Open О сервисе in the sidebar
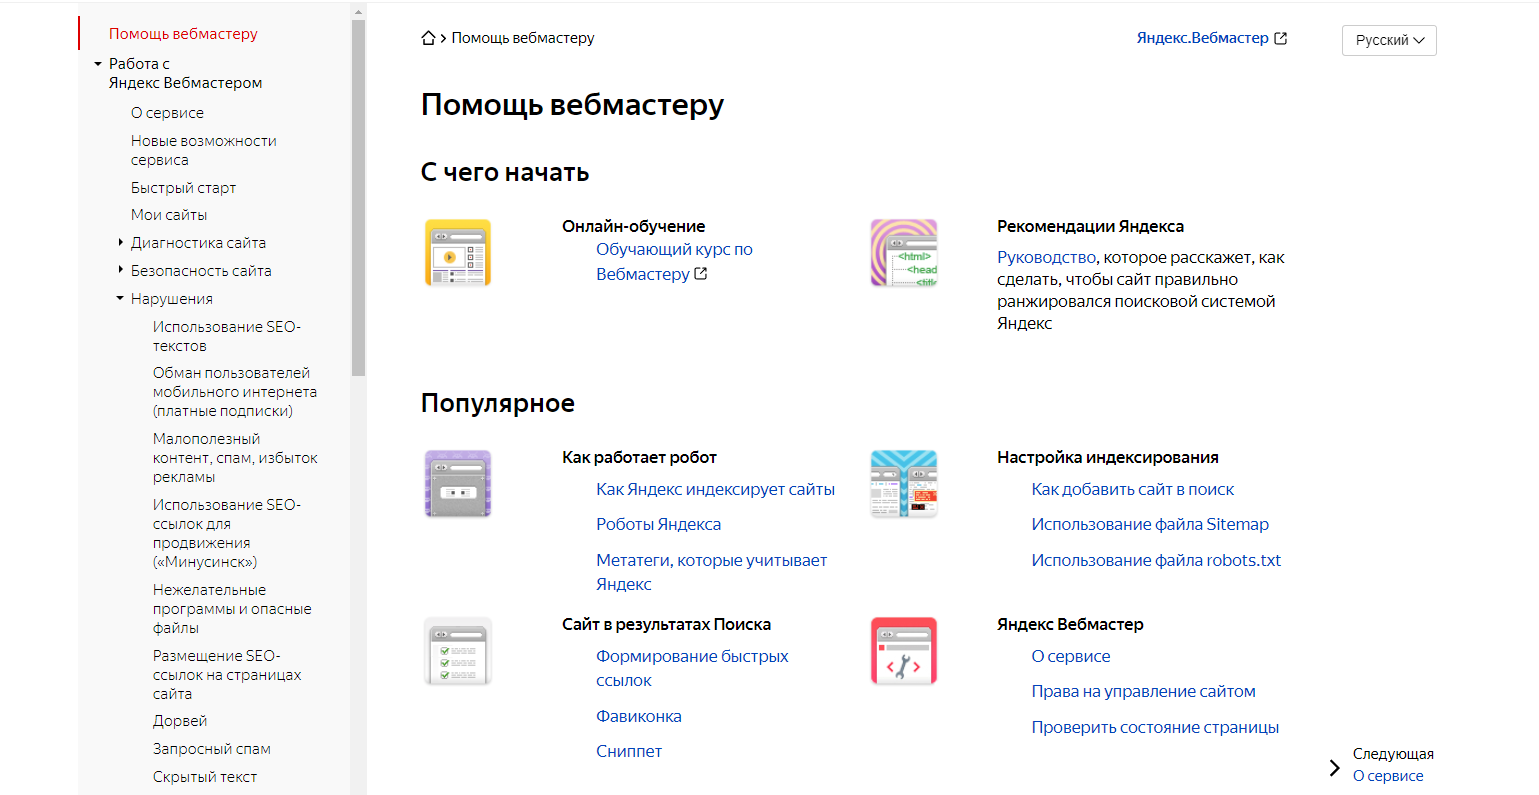1539x795 pixels. tap(167, 113)
